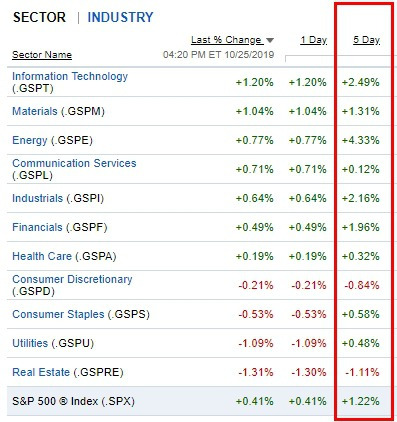This screenshot has width=397, height=422.
Task: Open Consumer Discretionary sector link
Action: [72, 279]
